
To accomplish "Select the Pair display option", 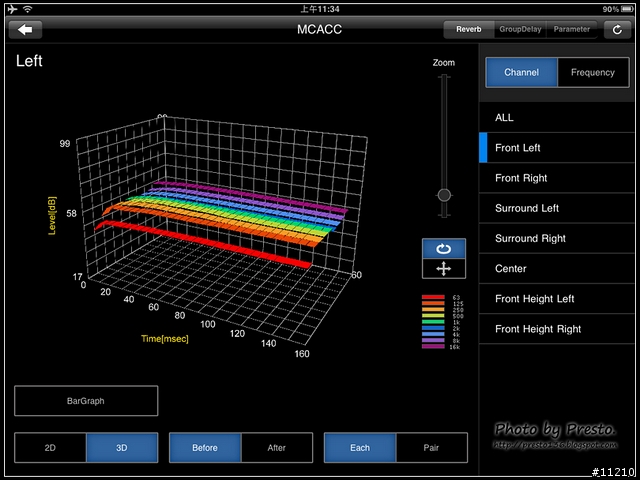I will [x=432, y=448].
